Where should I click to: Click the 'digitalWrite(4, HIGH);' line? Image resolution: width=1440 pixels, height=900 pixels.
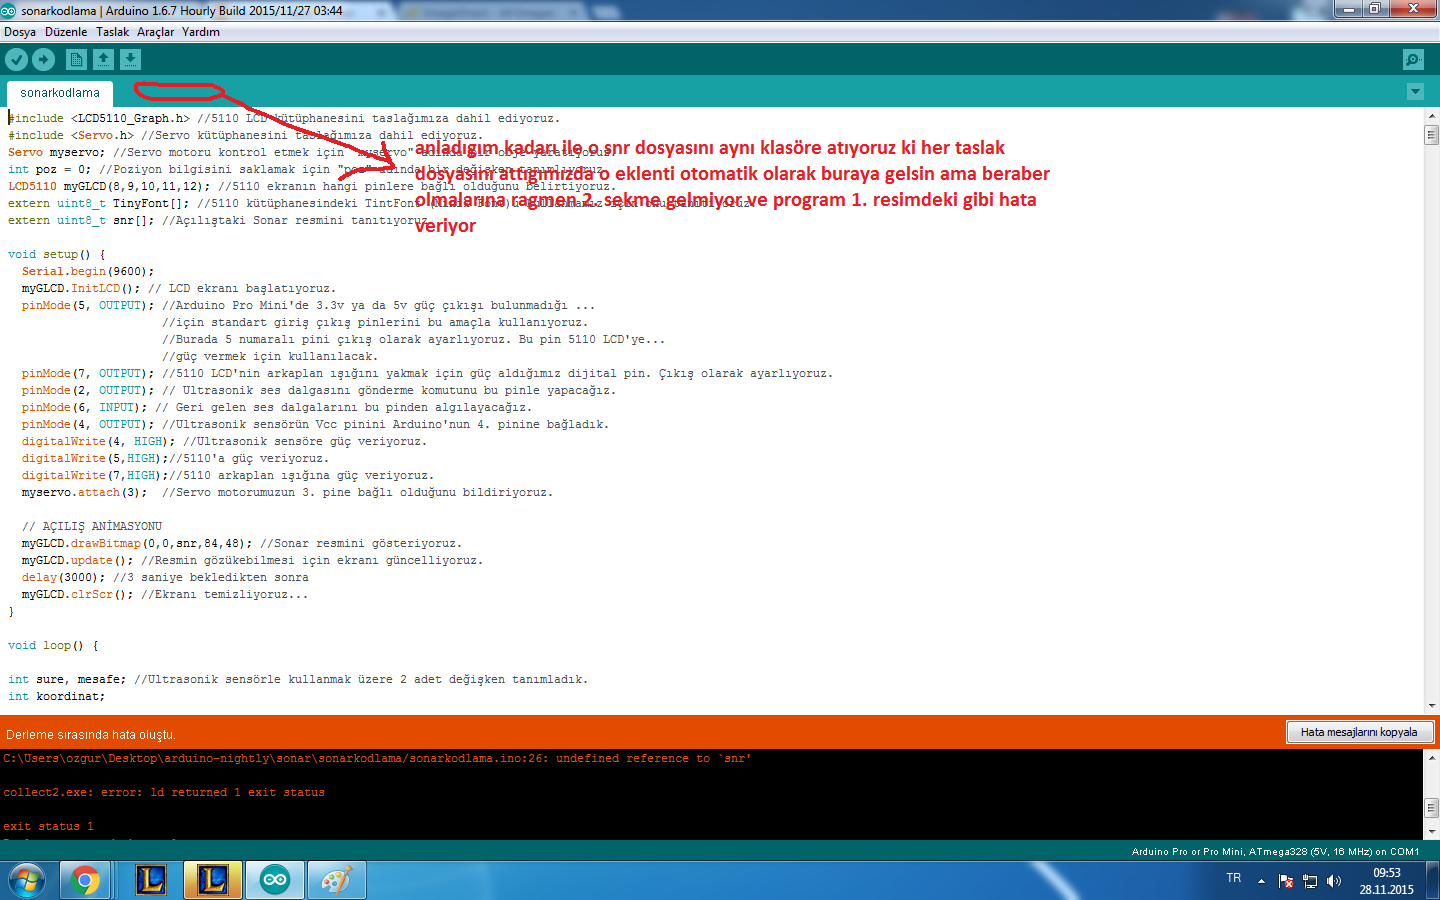(x=224, y=441)
